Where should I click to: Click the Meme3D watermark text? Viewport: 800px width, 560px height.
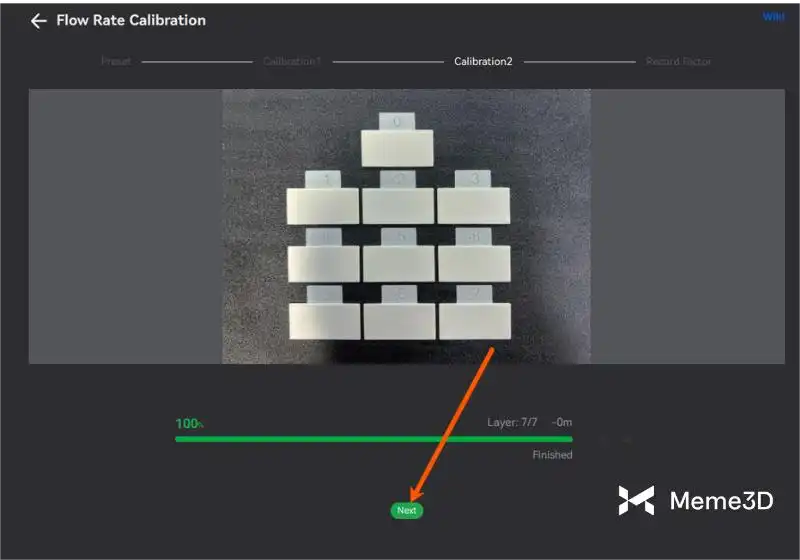coord(720,501)
